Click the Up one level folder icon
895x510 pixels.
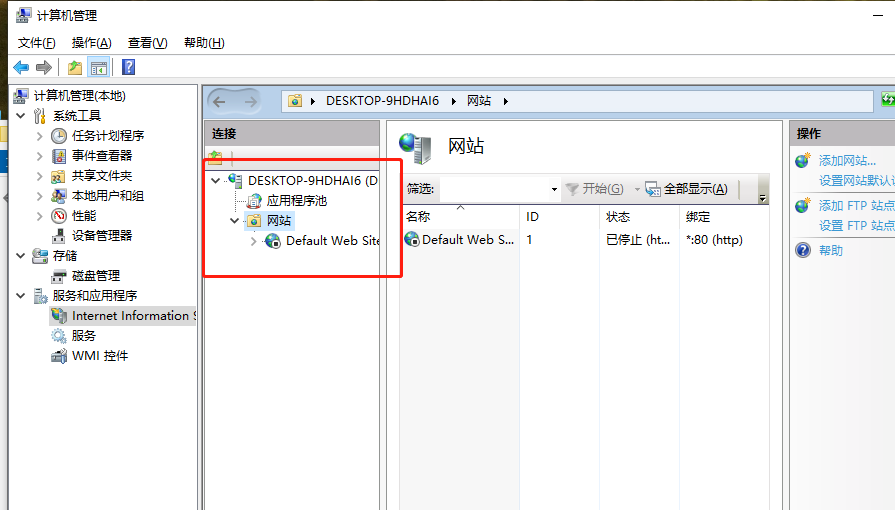pos(75,67)
